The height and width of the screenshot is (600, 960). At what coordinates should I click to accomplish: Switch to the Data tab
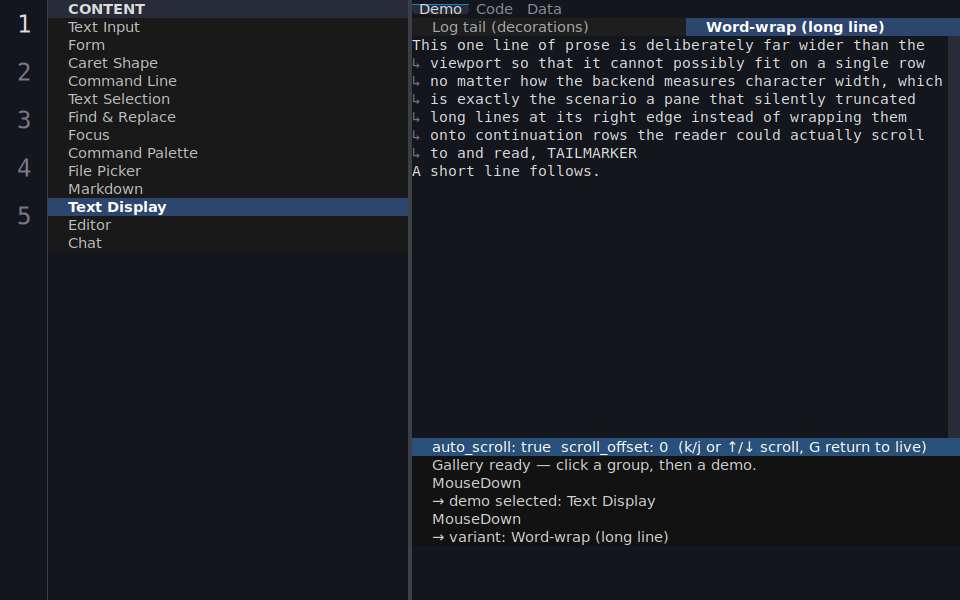(544, 9)
